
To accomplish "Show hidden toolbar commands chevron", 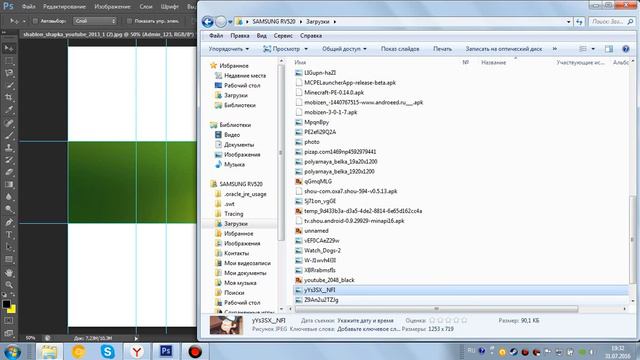I will point(555,49).
